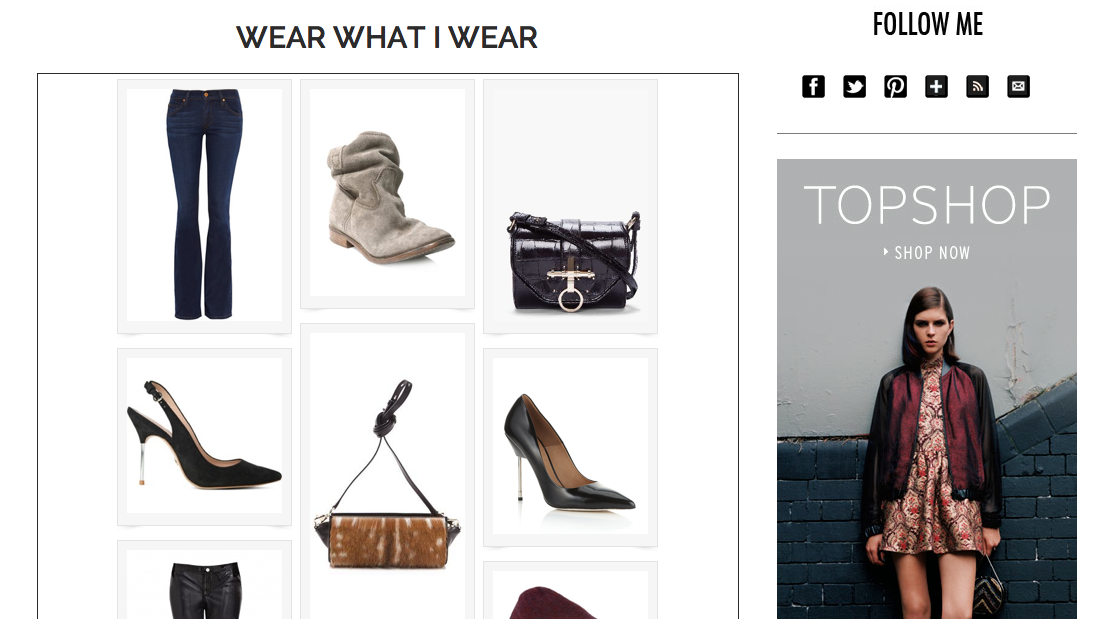Open the black patent crossbody bag item

click(x=571, y=207)
